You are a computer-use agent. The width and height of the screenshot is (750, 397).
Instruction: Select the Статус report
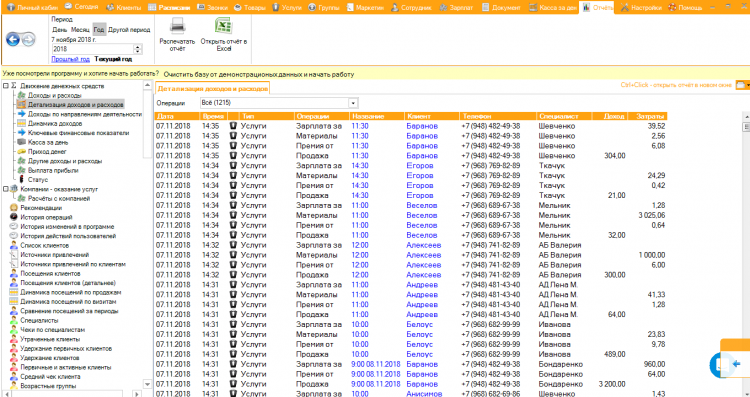[x=38, y=179]
